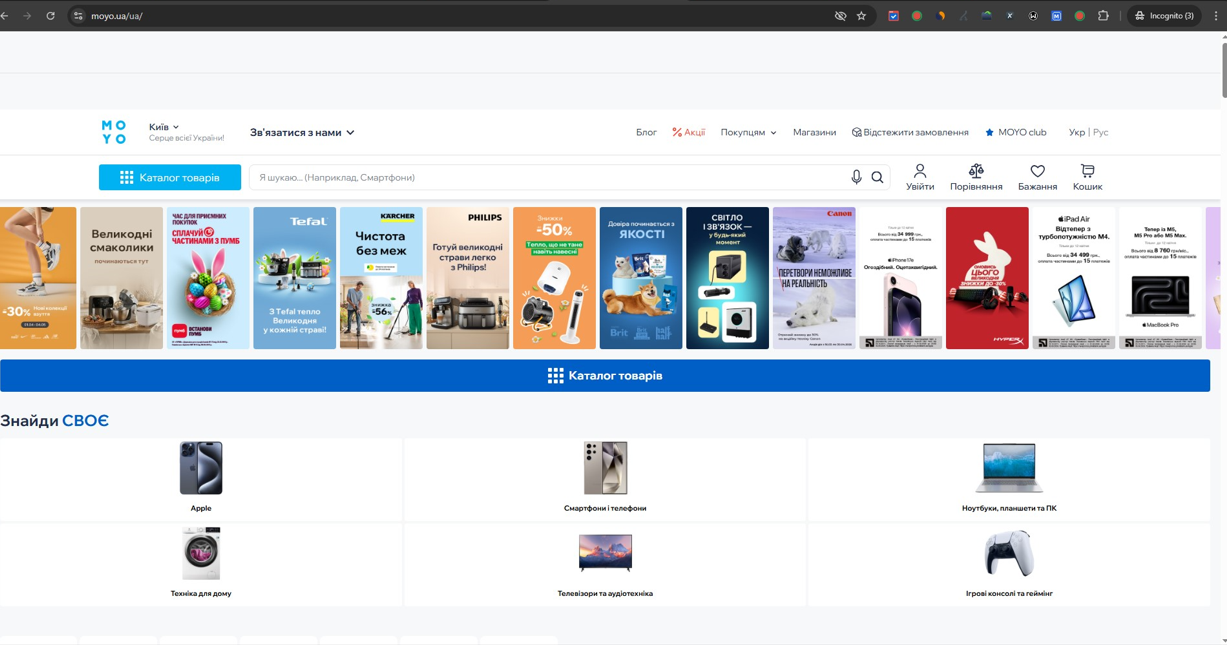Open the Tefal banner

pyautogui.click(x=294, y=278)
